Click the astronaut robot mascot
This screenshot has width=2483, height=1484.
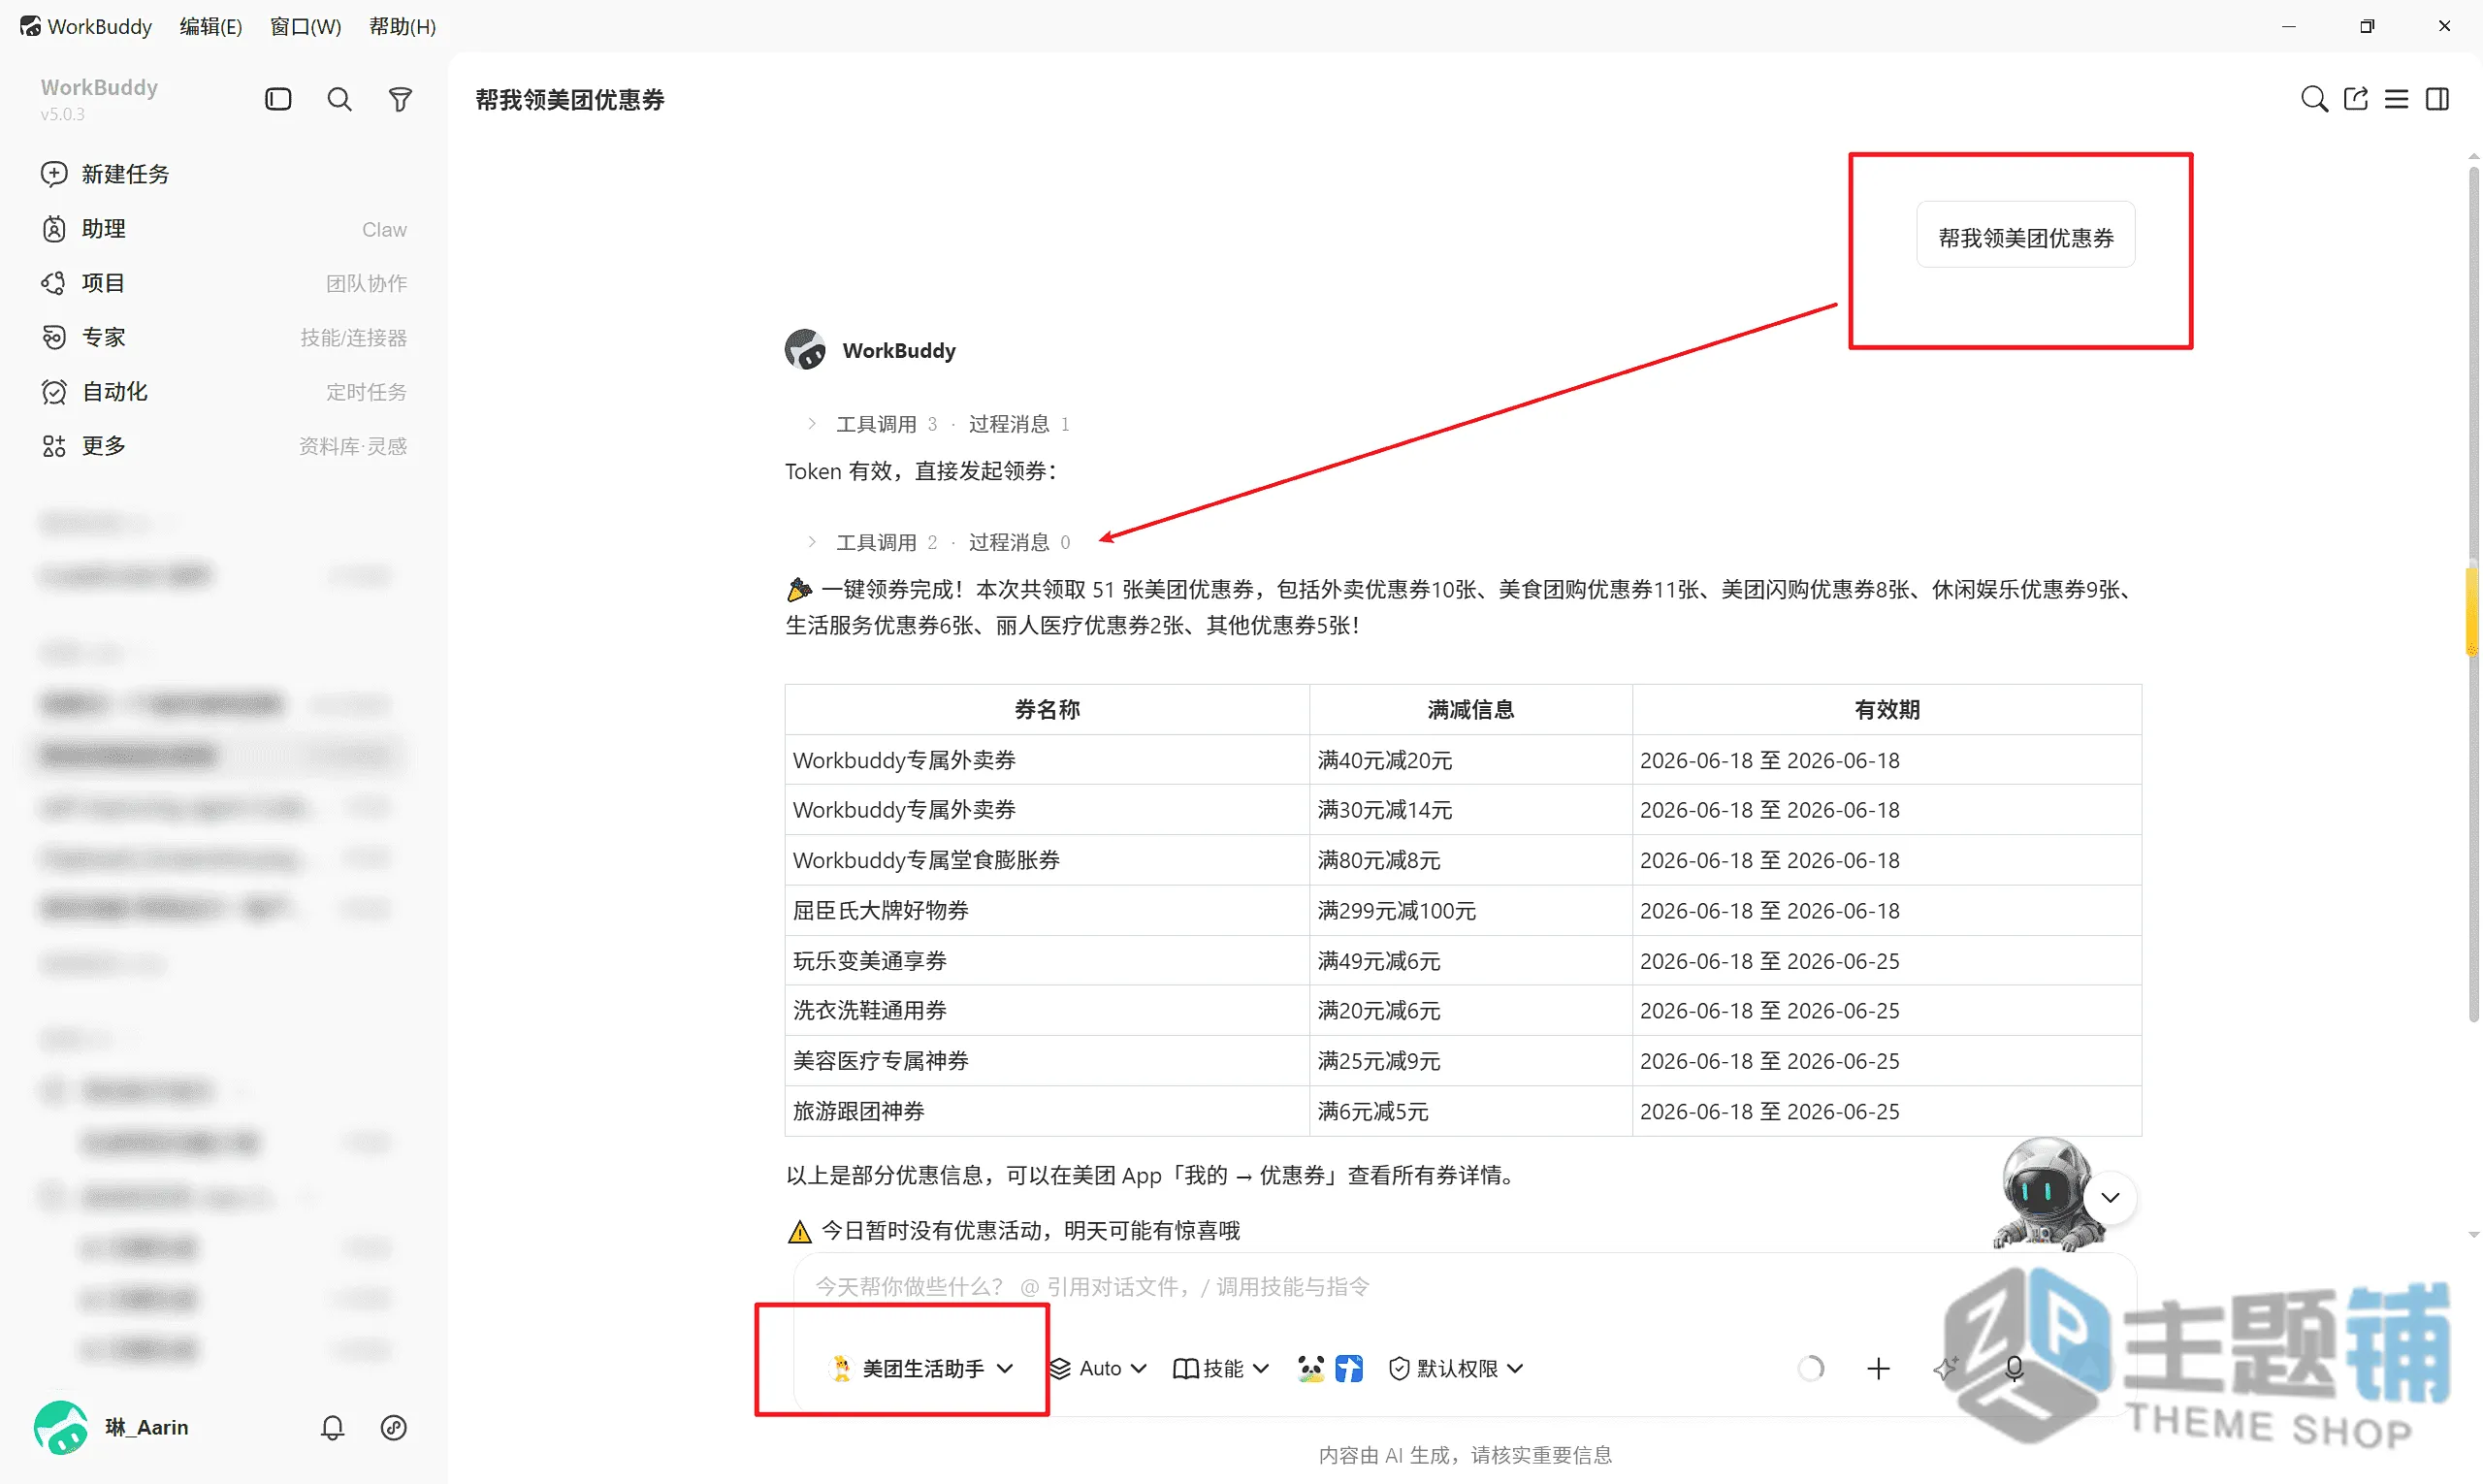2044,1193
